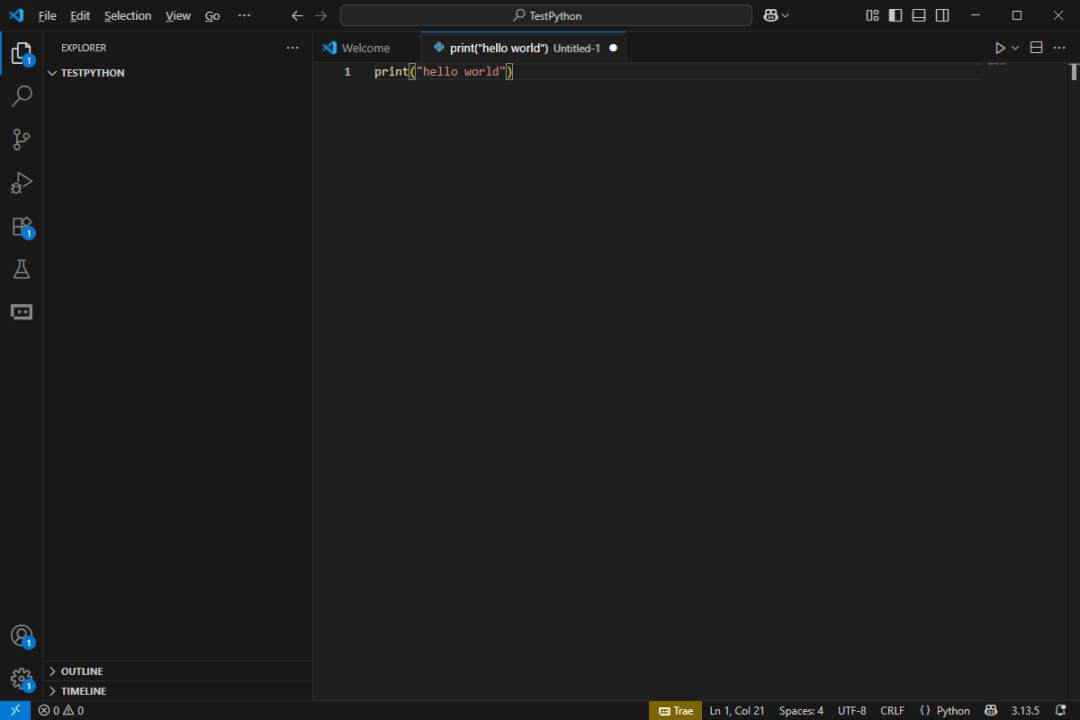
Task: Open the Copilot chat icon in title bar
Action: pyautogui.click(x=771, y=15)
